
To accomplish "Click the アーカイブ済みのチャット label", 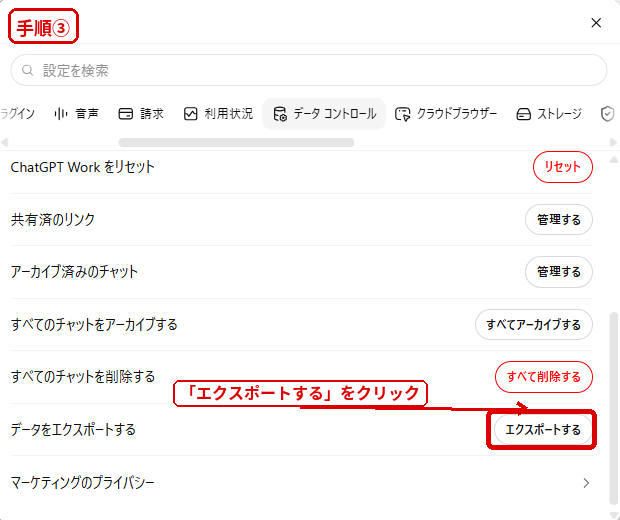I will coord(74,272).
